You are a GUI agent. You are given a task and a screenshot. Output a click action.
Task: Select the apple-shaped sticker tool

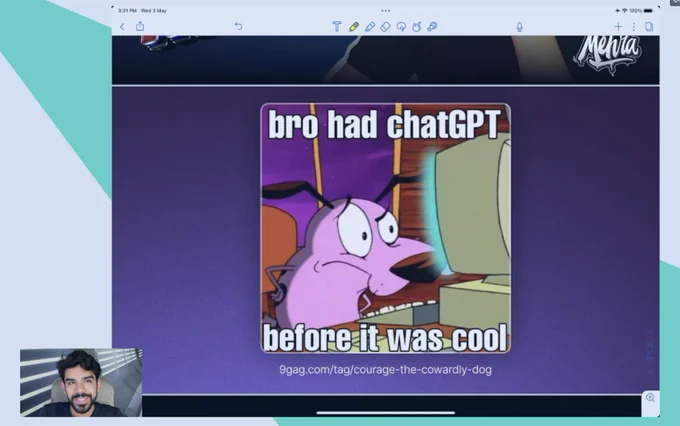click(417, 27)
